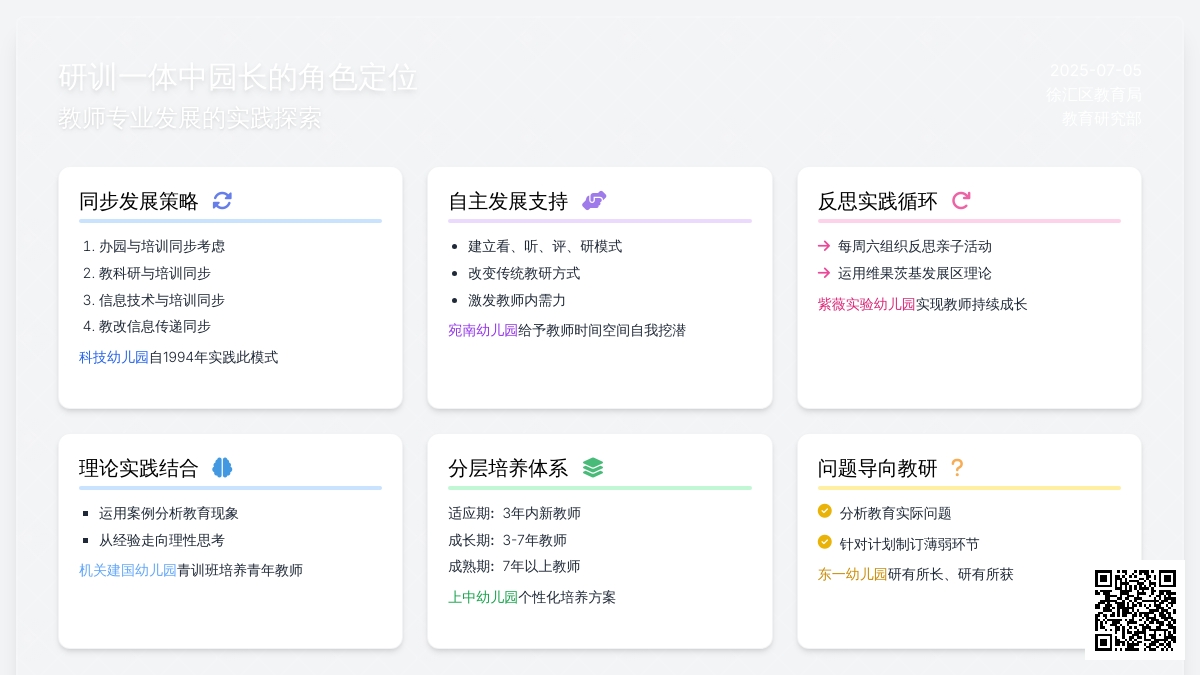Click the text 教育研究部

tap(1102, 119)
